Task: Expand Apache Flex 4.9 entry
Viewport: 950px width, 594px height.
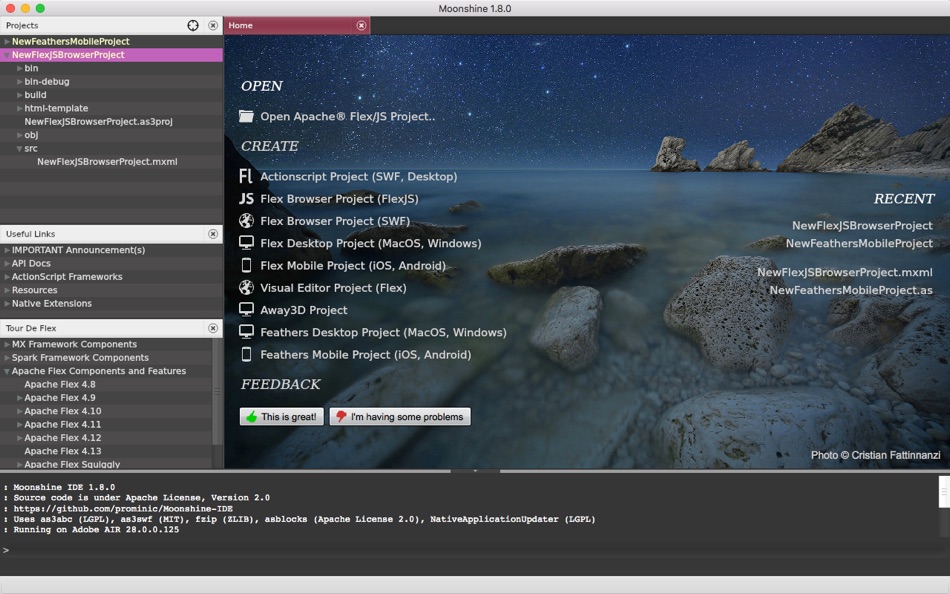Action: (x=19, y=398)
